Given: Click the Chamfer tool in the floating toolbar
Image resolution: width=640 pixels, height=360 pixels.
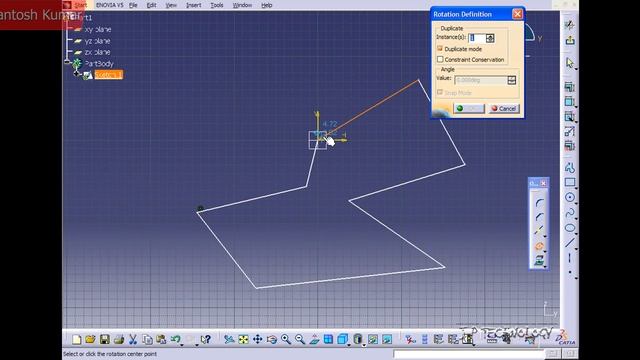Looking at the screenshot, I should (x=539, y=217).
